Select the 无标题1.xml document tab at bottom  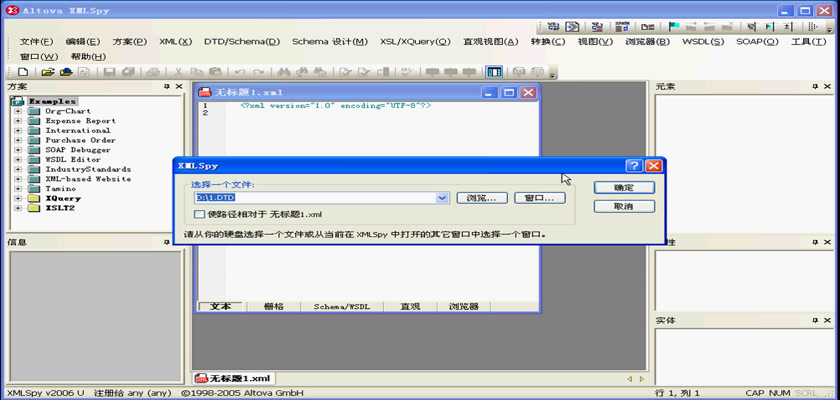point(234,379)
